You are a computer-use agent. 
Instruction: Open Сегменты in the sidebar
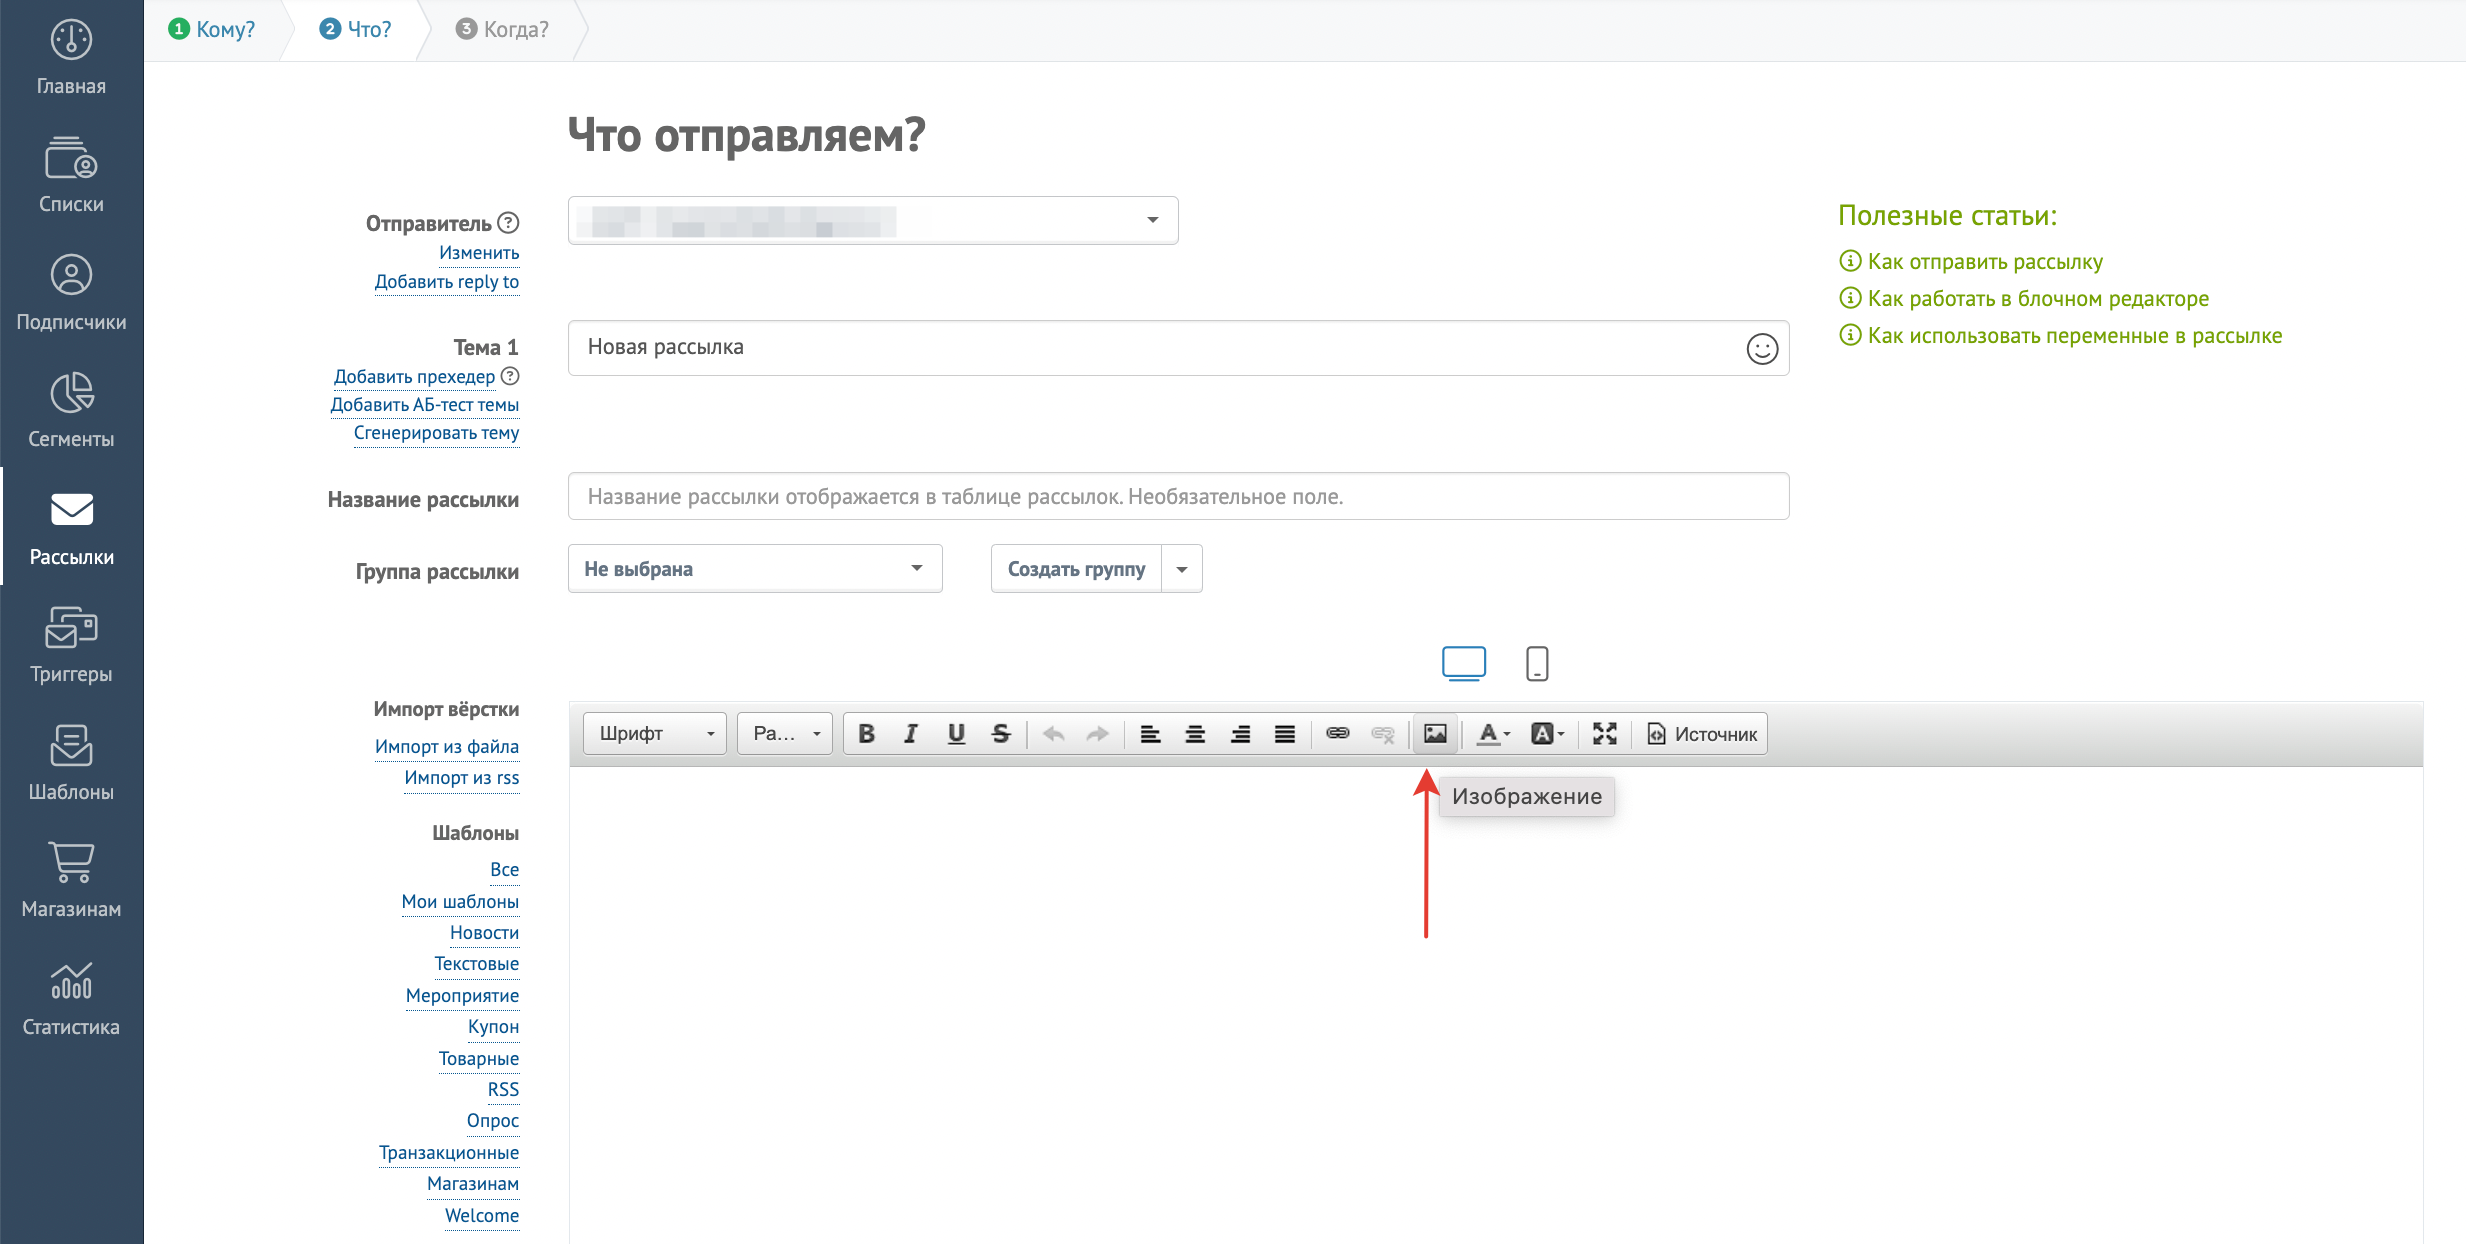tap(71, 411)
